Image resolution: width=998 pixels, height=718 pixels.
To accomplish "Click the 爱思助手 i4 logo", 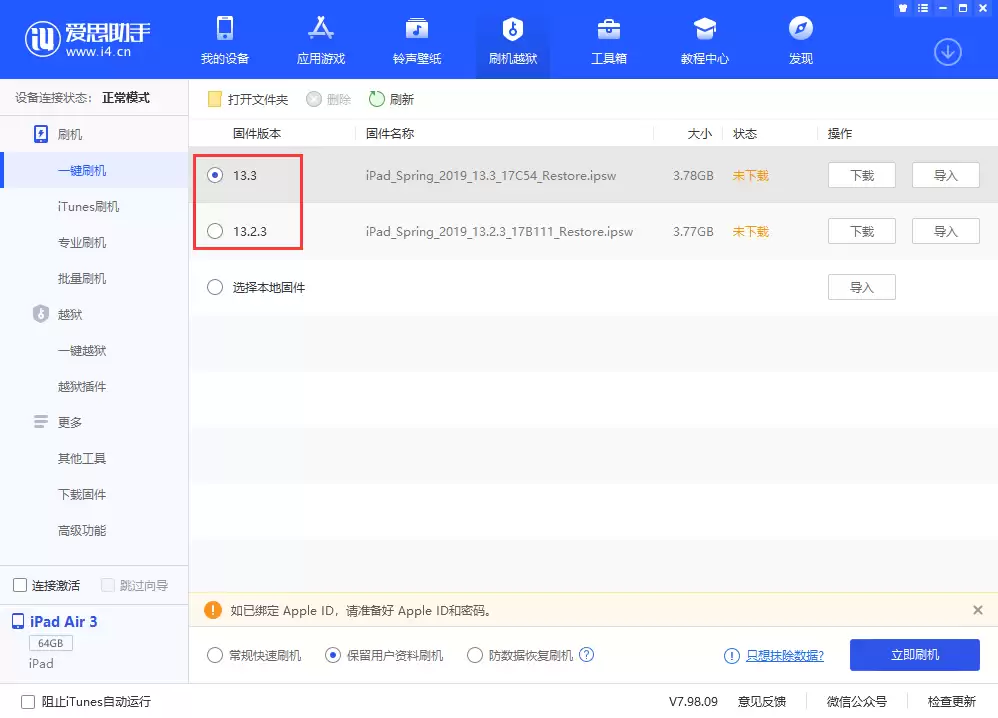I will 87,39.
